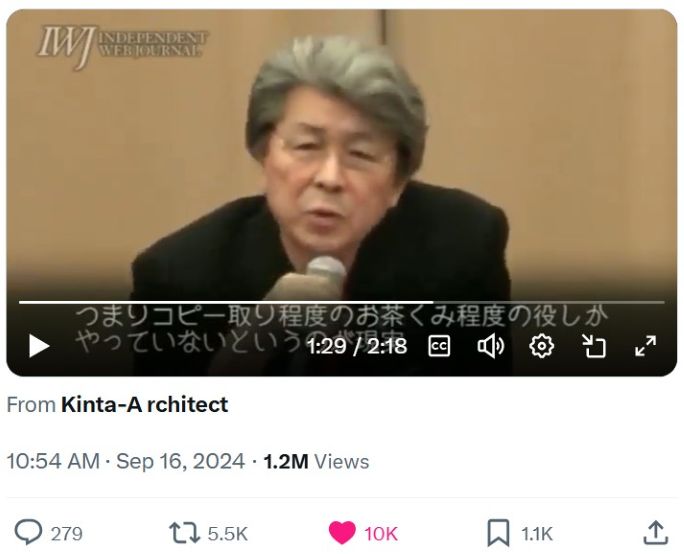Expand the video to fullscreen
684x554 pixels.
pos(646,346)
